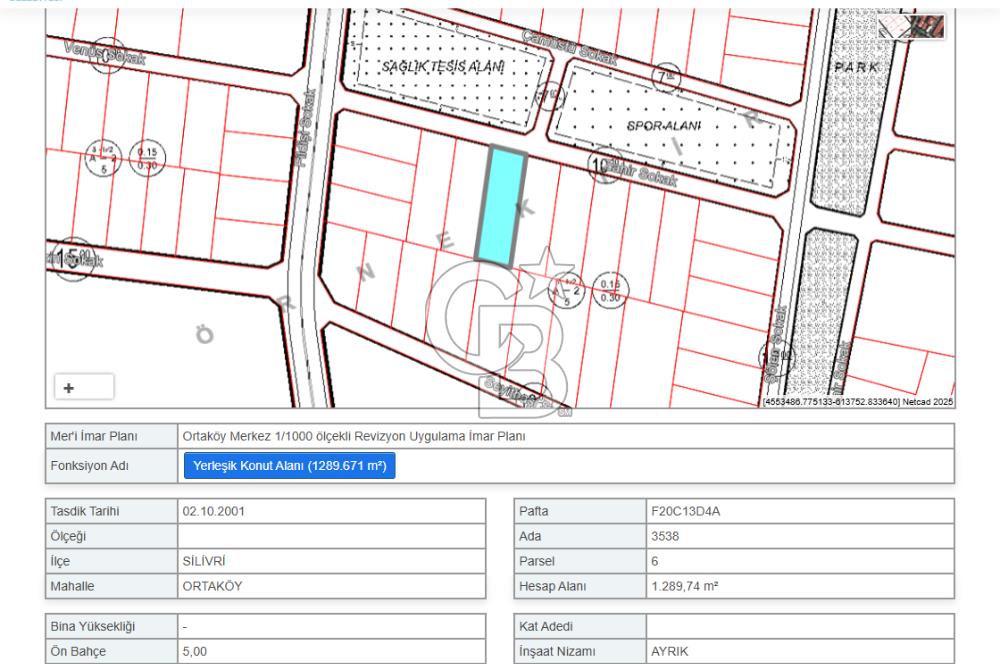Screen dimensions: 1000x664
Task: Click the empty Ölçeği value field
Action: [331, 536]
